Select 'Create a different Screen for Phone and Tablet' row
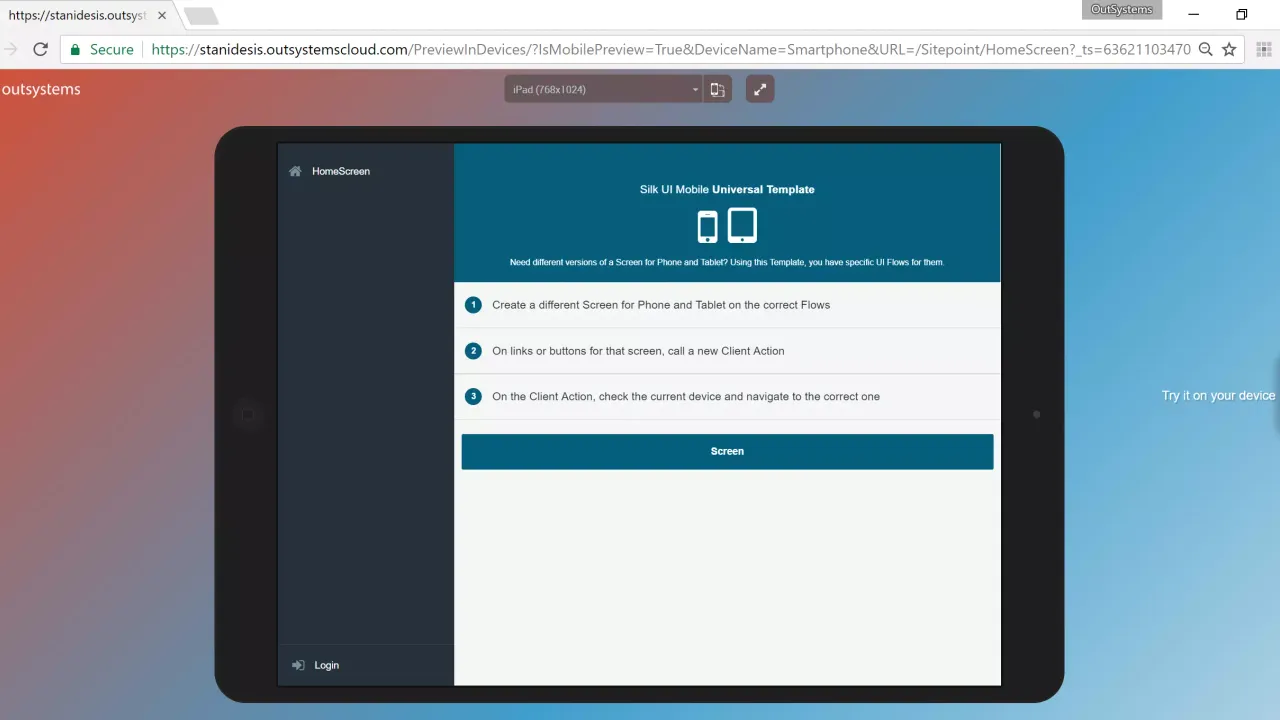 tap(727, 305)
